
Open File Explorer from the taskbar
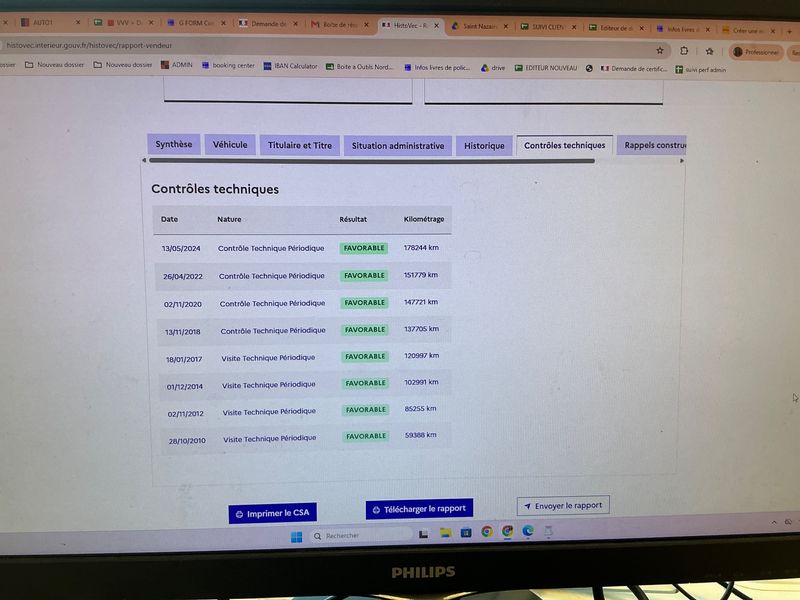coord(445,533)
